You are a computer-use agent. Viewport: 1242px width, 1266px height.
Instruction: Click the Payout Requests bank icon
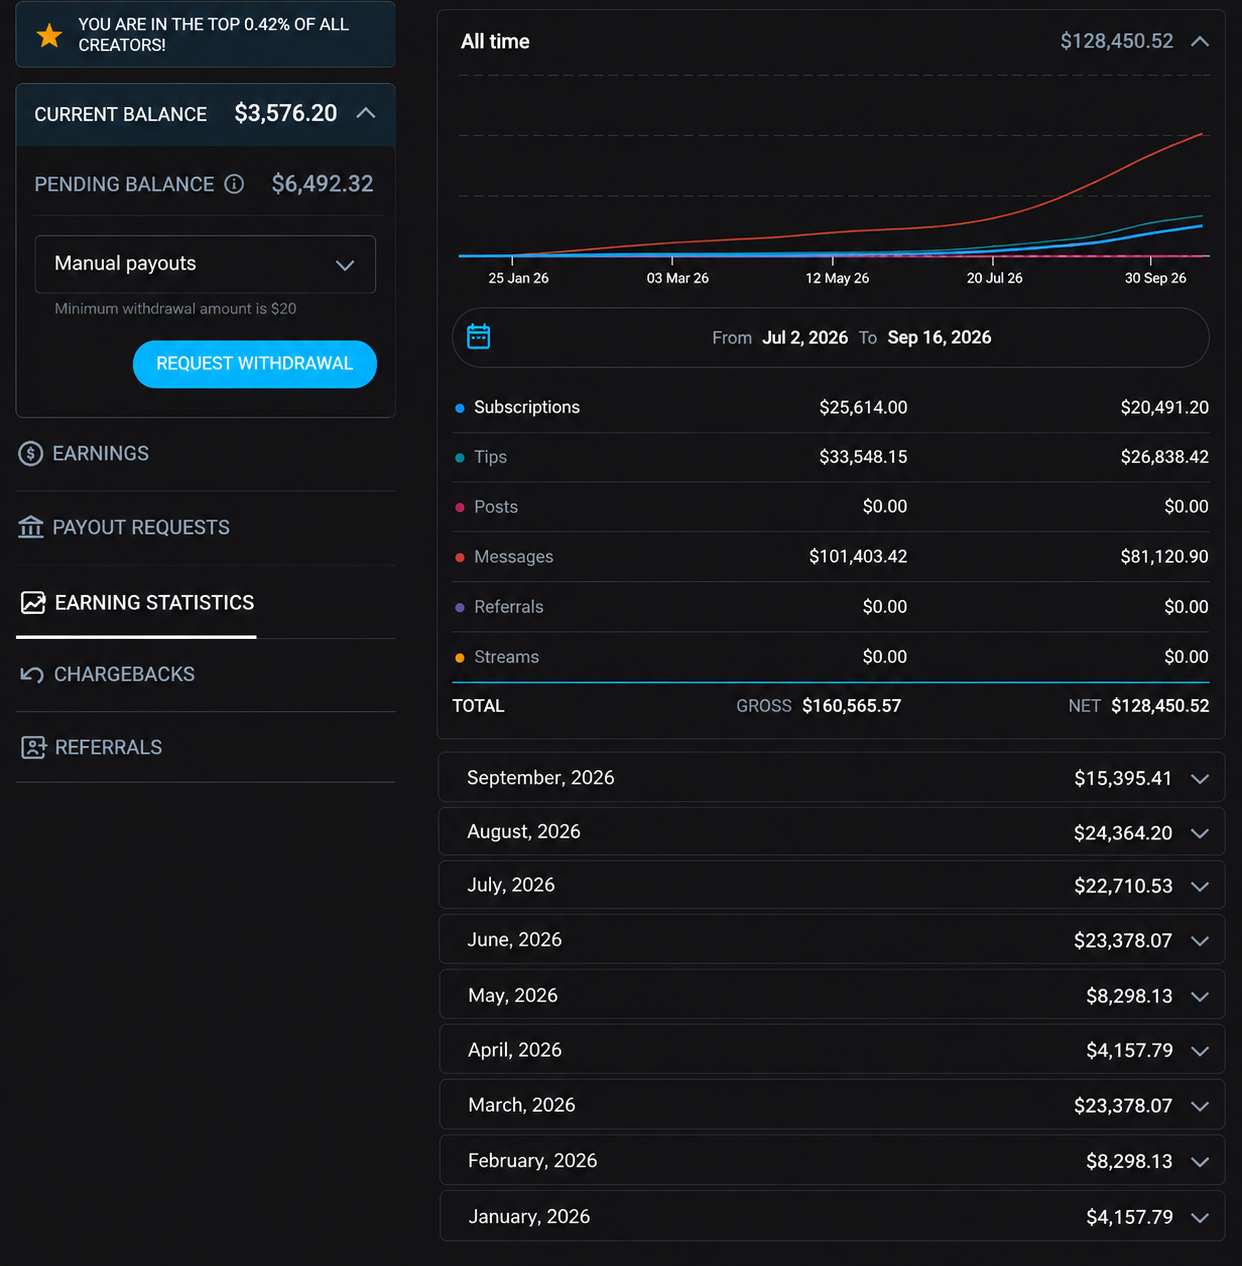(31, 527)
